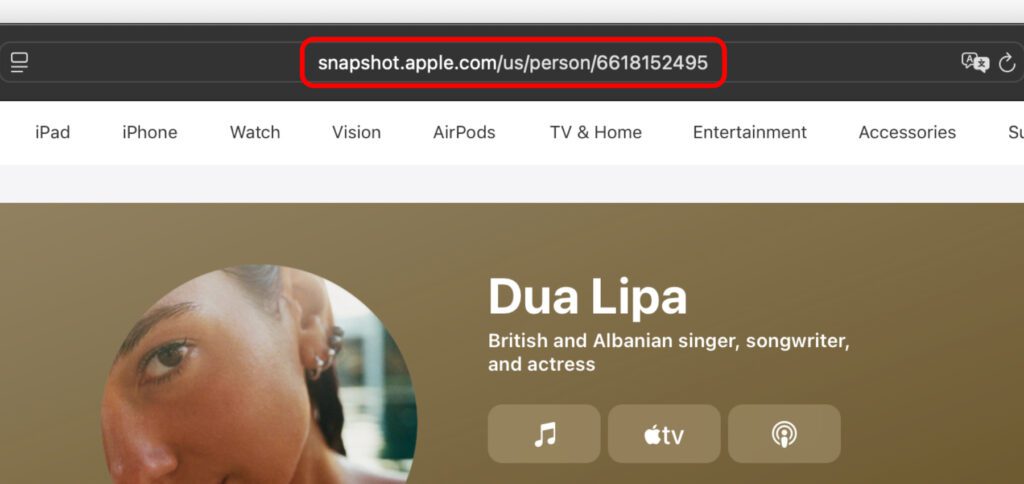Go to the Accessories section
This screenshot has width=1024, height=484.
coord(907,133)
